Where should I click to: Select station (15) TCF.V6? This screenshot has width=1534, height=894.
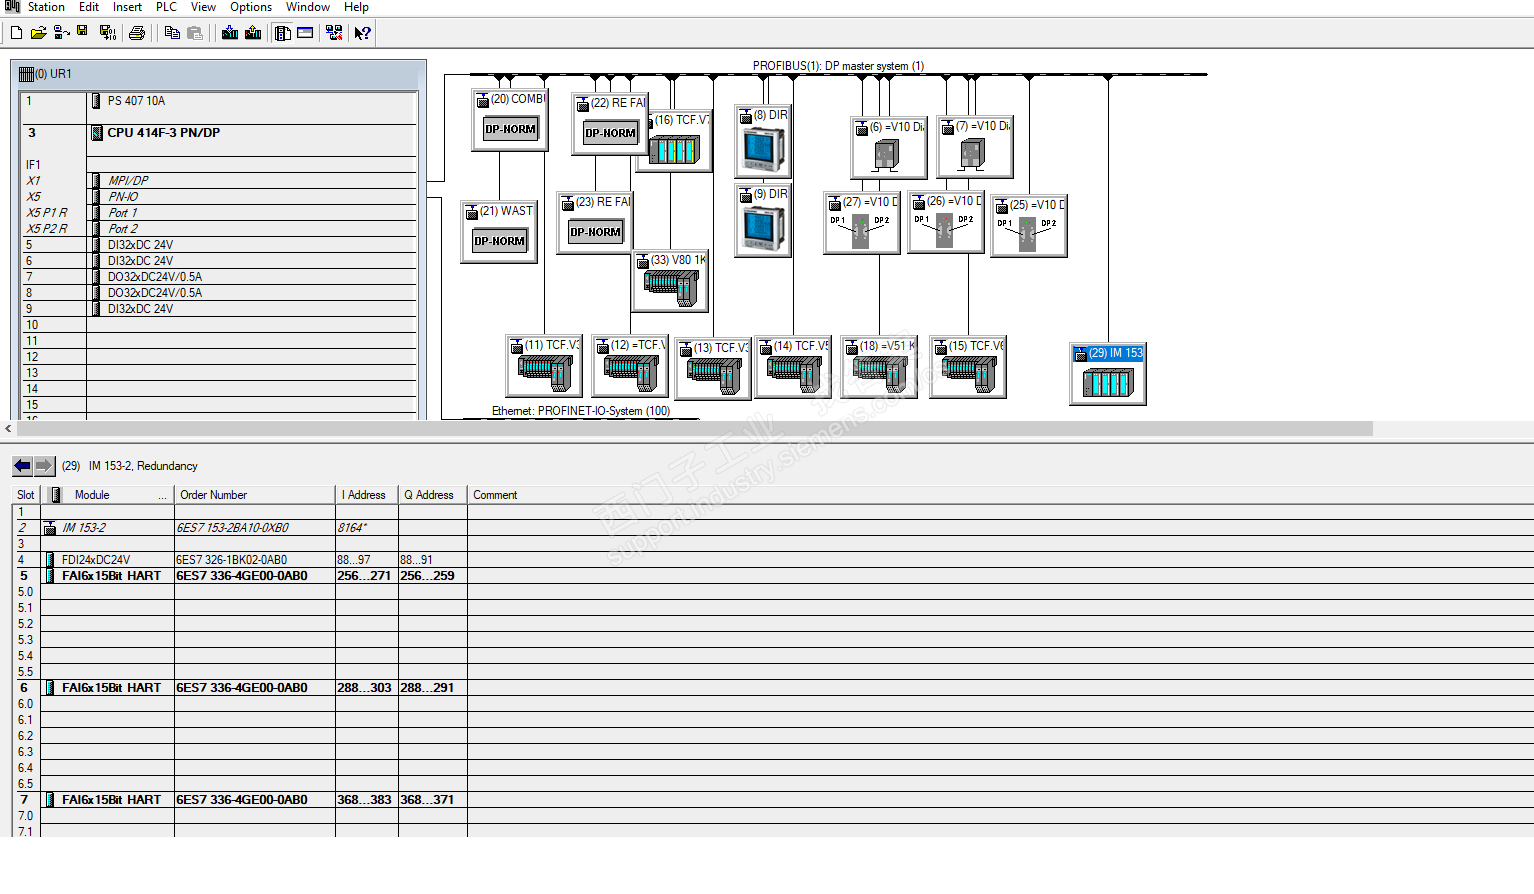click(968, 368)
